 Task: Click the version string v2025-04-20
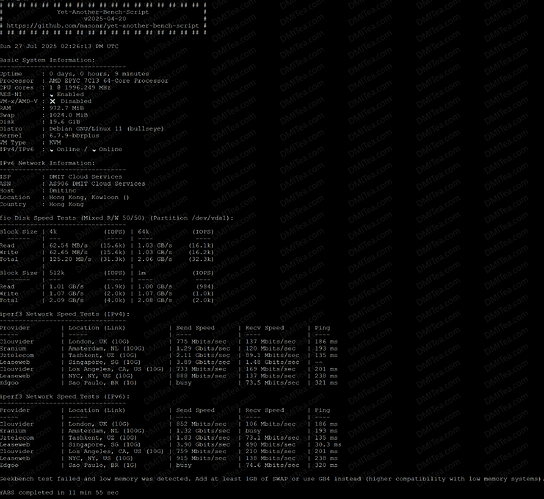click(x=105, y=19)
